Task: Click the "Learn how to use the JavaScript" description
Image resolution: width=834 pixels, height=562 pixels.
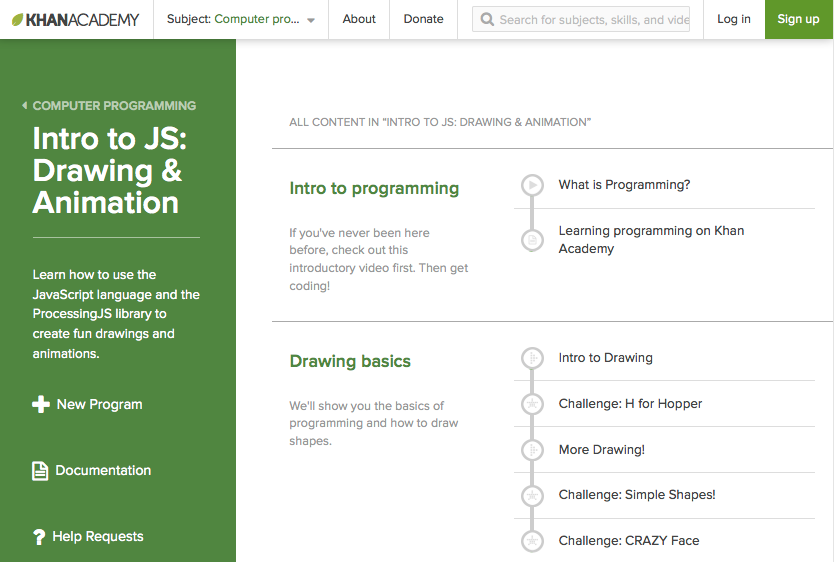Action: 116,314
